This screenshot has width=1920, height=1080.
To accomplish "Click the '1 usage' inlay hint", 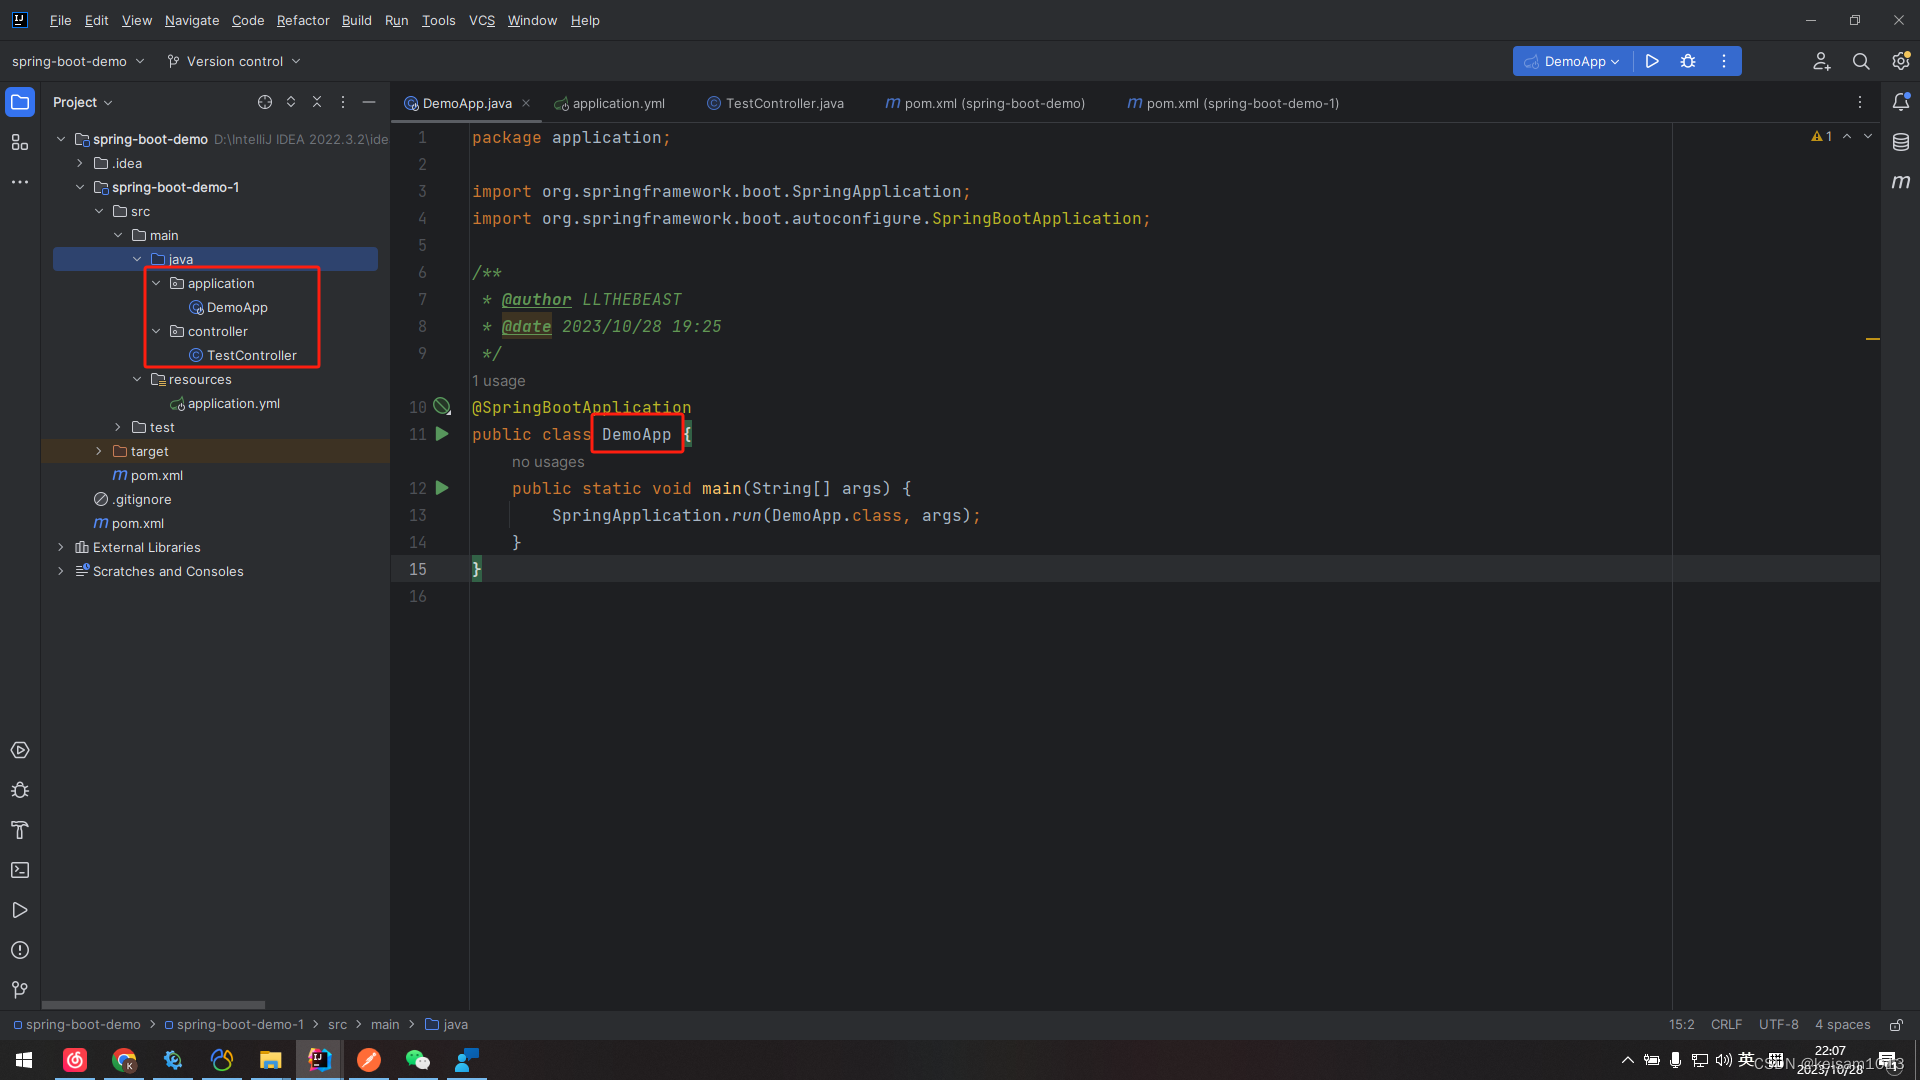I will click(x=498, y=381).
